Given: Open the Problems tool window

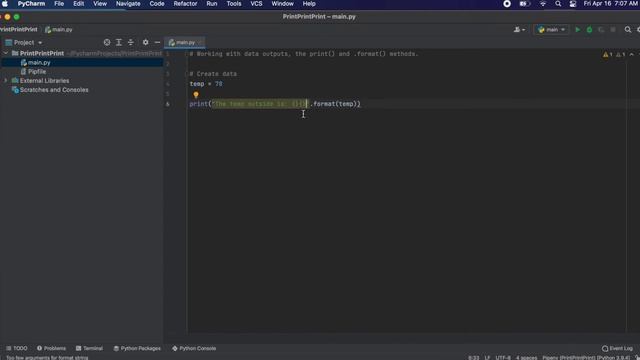Looking at the screenshot, I should pyautogui.click(x=51, y=348).
